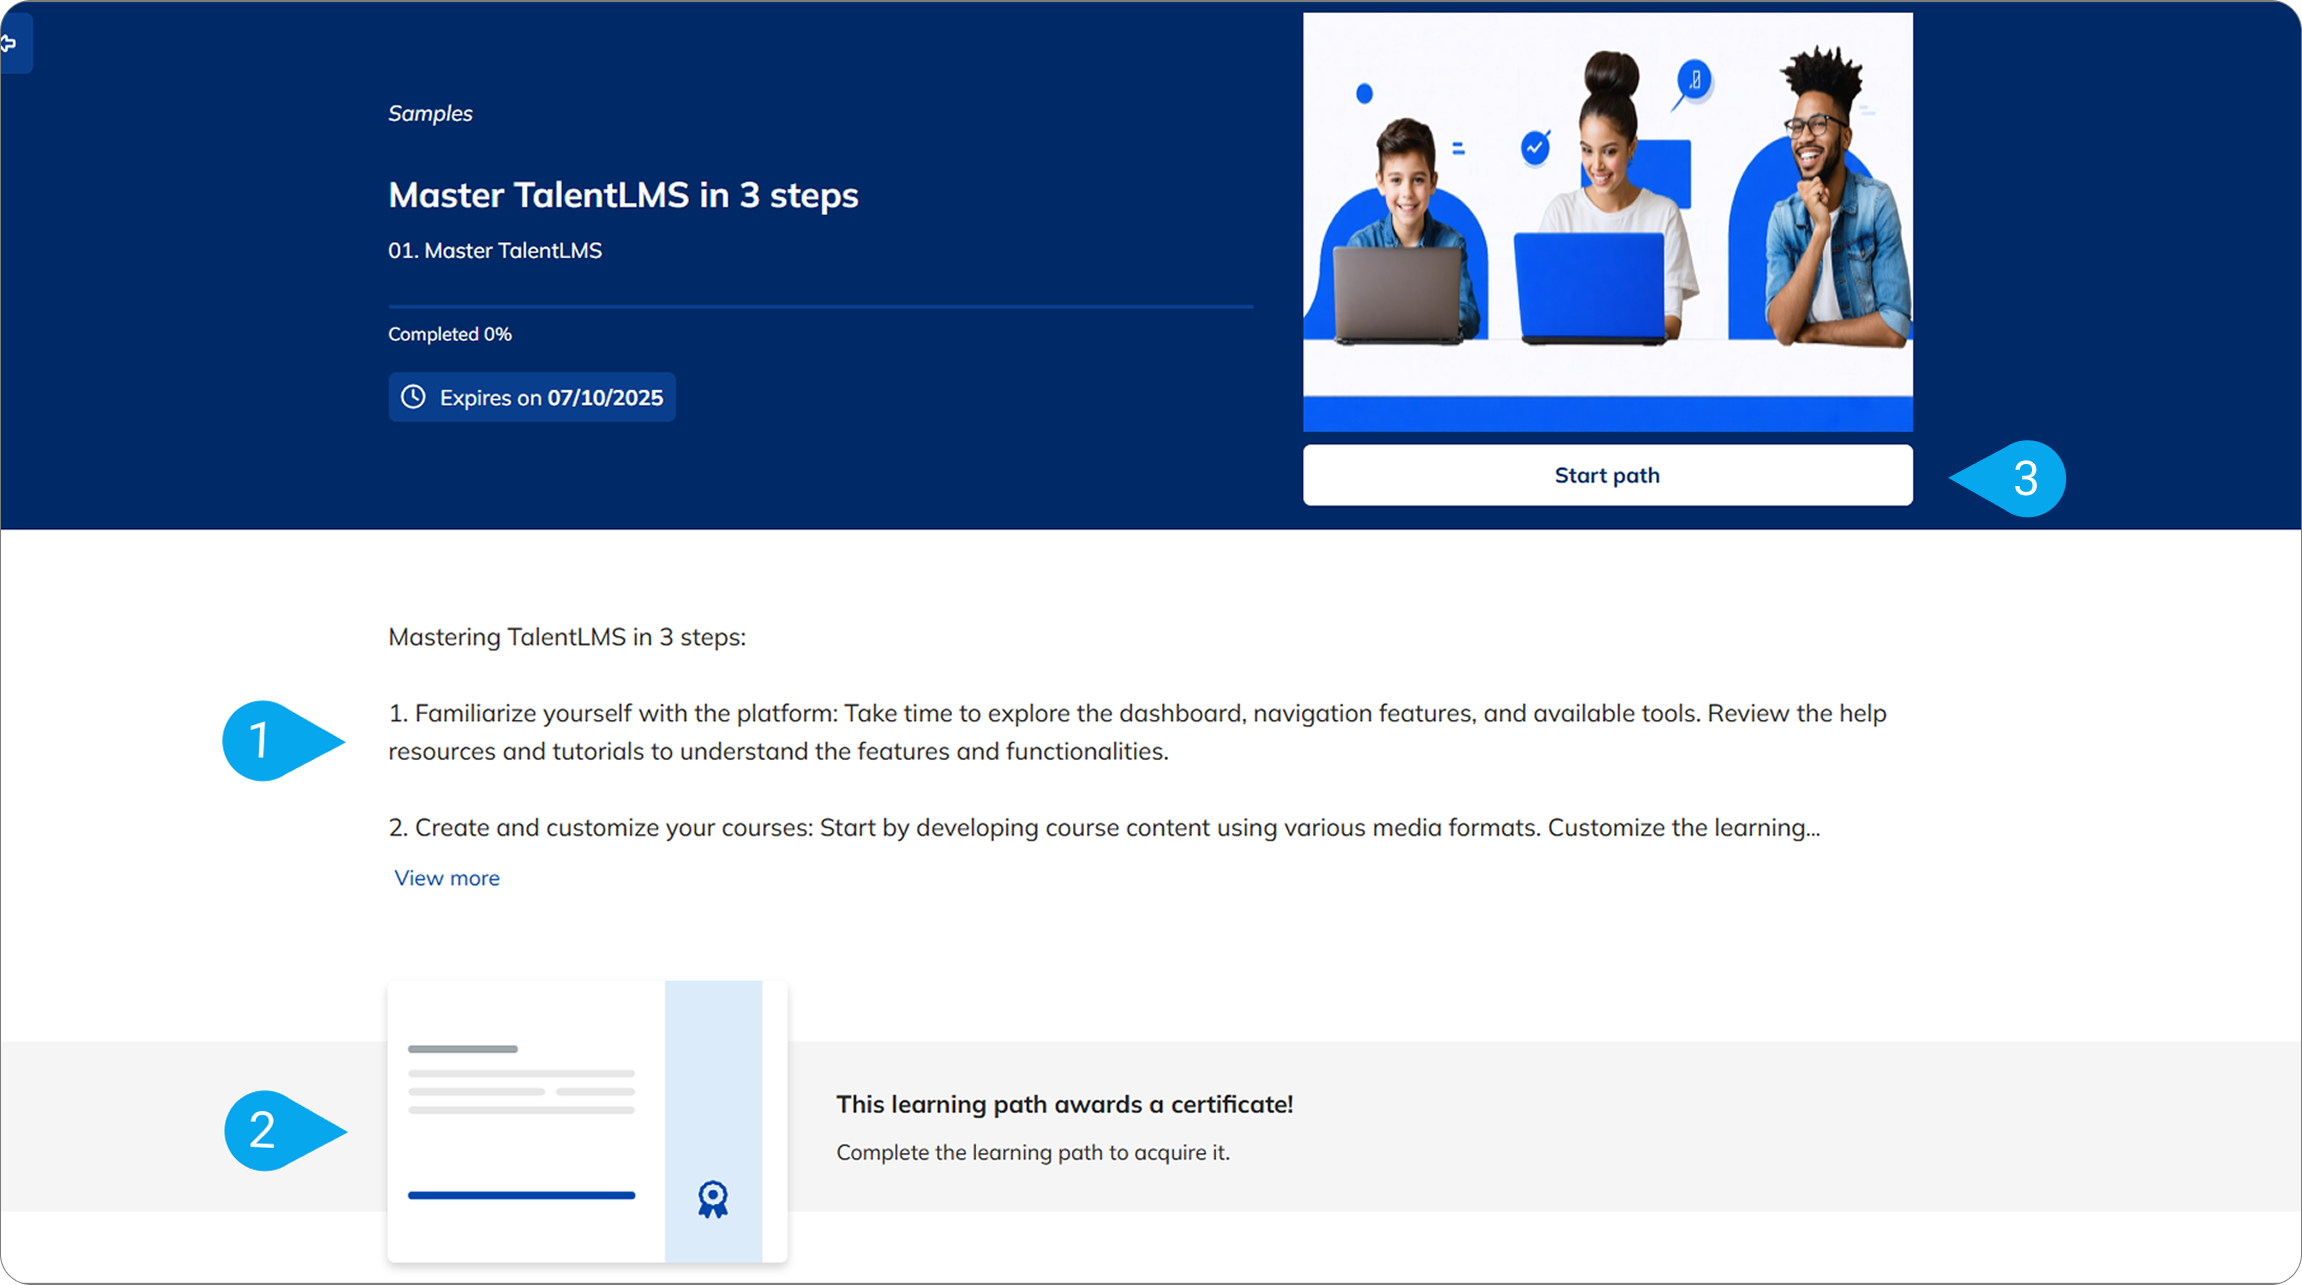This screenshot has width=2302, height=1285.
Task: Open the course cover image
Action: tap(1607, 222)
